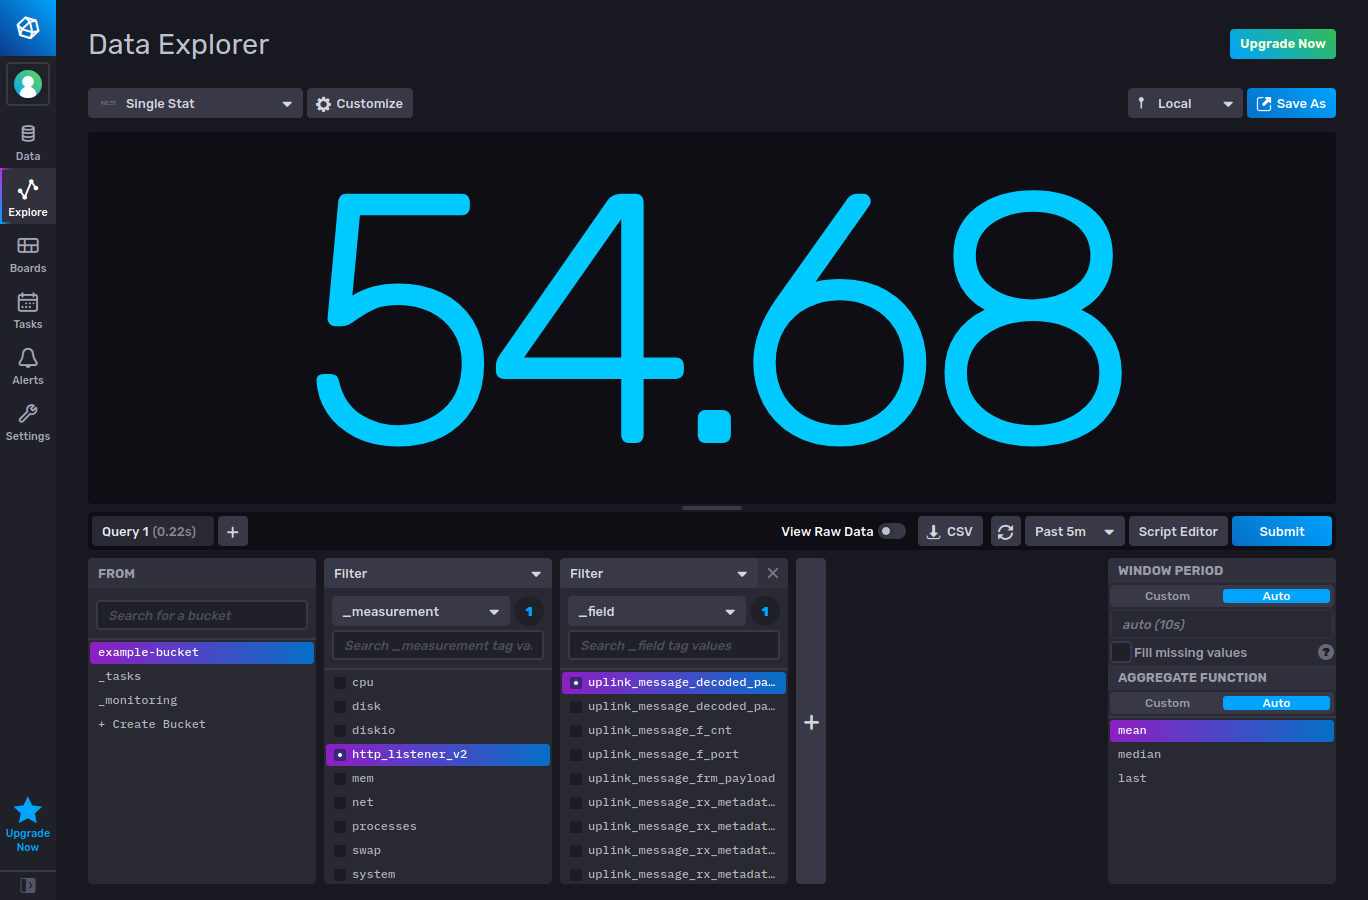Click the Save As button

tap(1291, 103)
